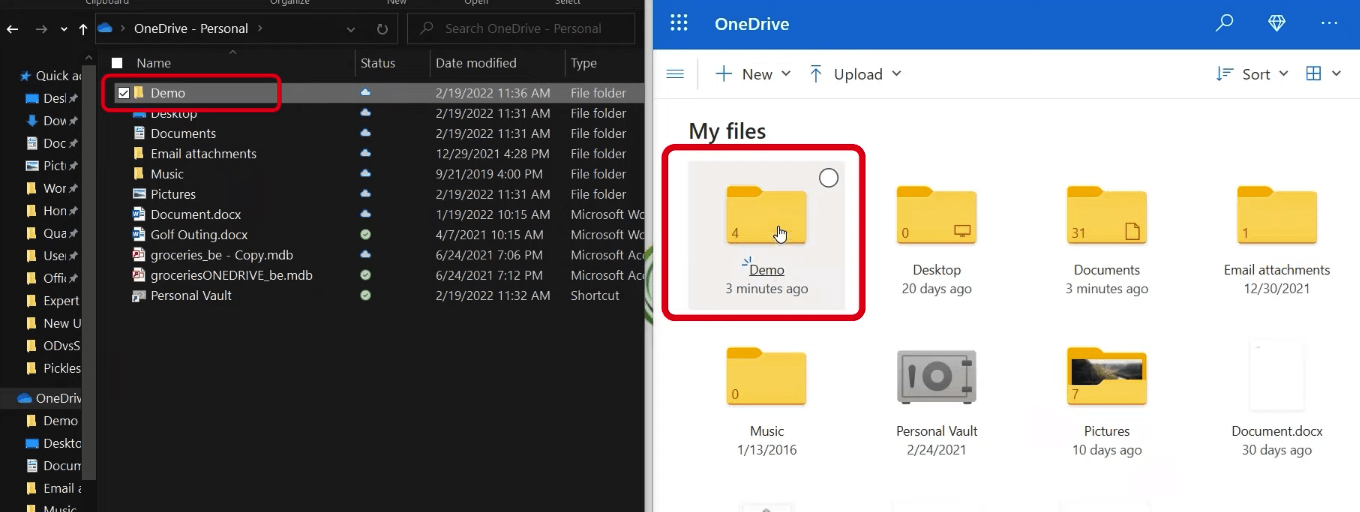
Task: Click the Access icon next to groceries_be - Copy.mdb
Action: tap(140, 255)
